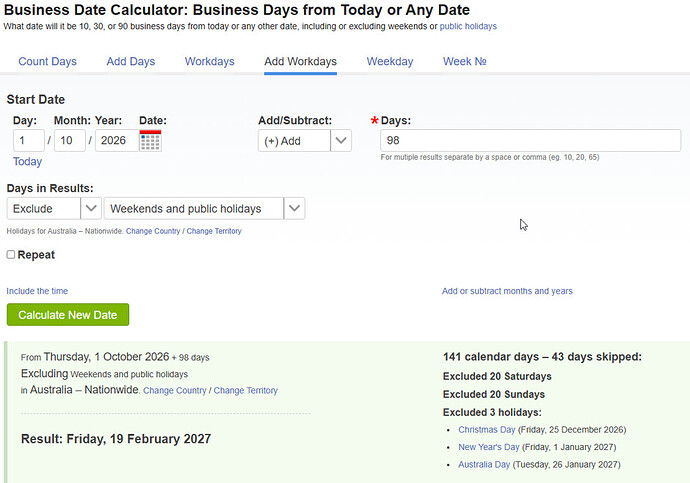This screenshot has height=483, width=690.
Task: Open the Add/Subtract dropdown arrow
Action: click(341, 141)
